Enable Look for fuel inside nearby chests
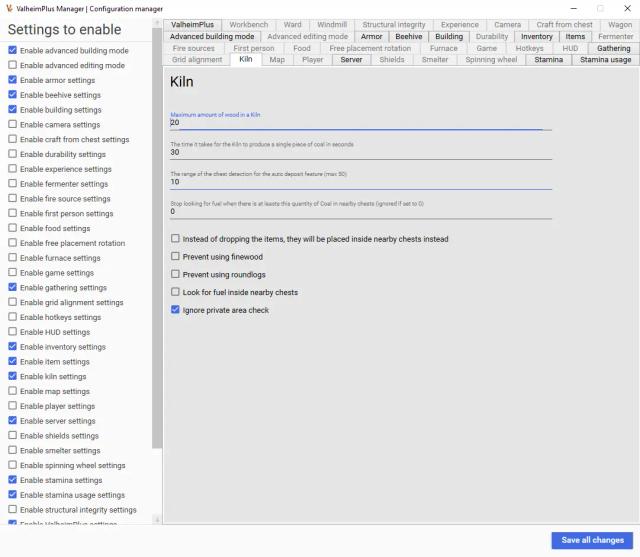Viewport: 640px width, 557px height. click(175, 292)
